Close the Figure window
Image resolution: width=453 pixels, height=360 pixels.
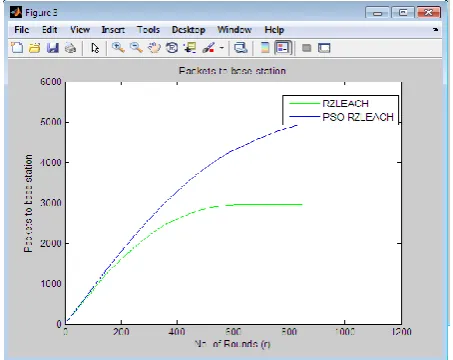coord(429,13)
